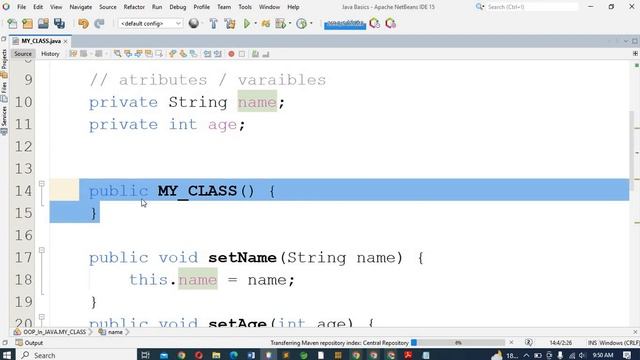
Task: Switch to Source view button
Action: tap(23, 54)
